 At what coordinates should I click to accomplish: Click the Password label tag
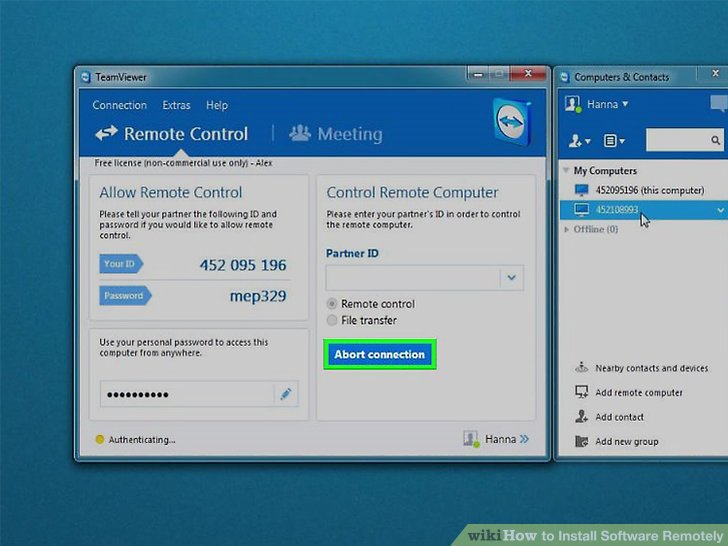click(x=125, y=296)
